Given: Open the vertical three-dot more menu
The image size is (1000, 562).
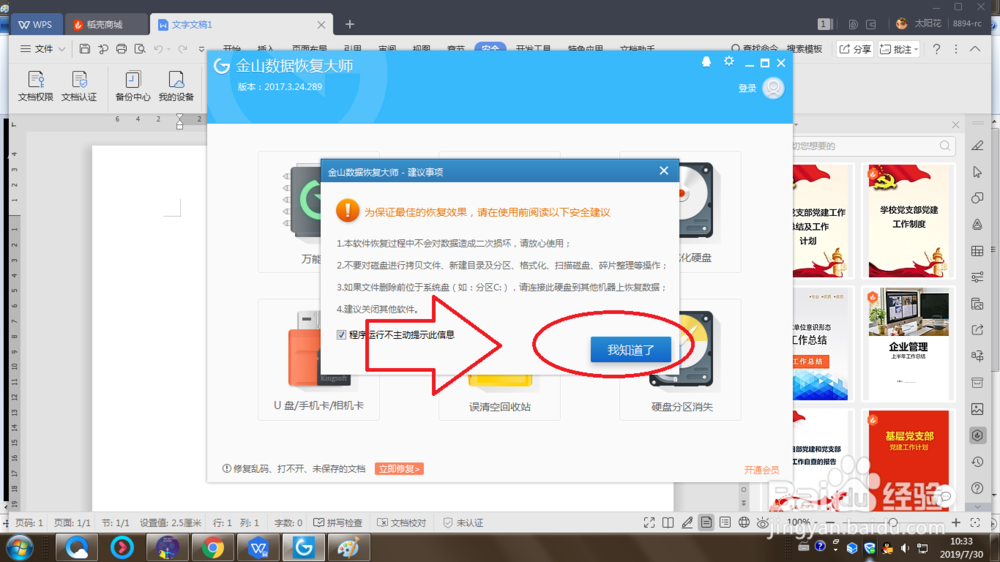Looking at the screenshot, I should (955, 49).
